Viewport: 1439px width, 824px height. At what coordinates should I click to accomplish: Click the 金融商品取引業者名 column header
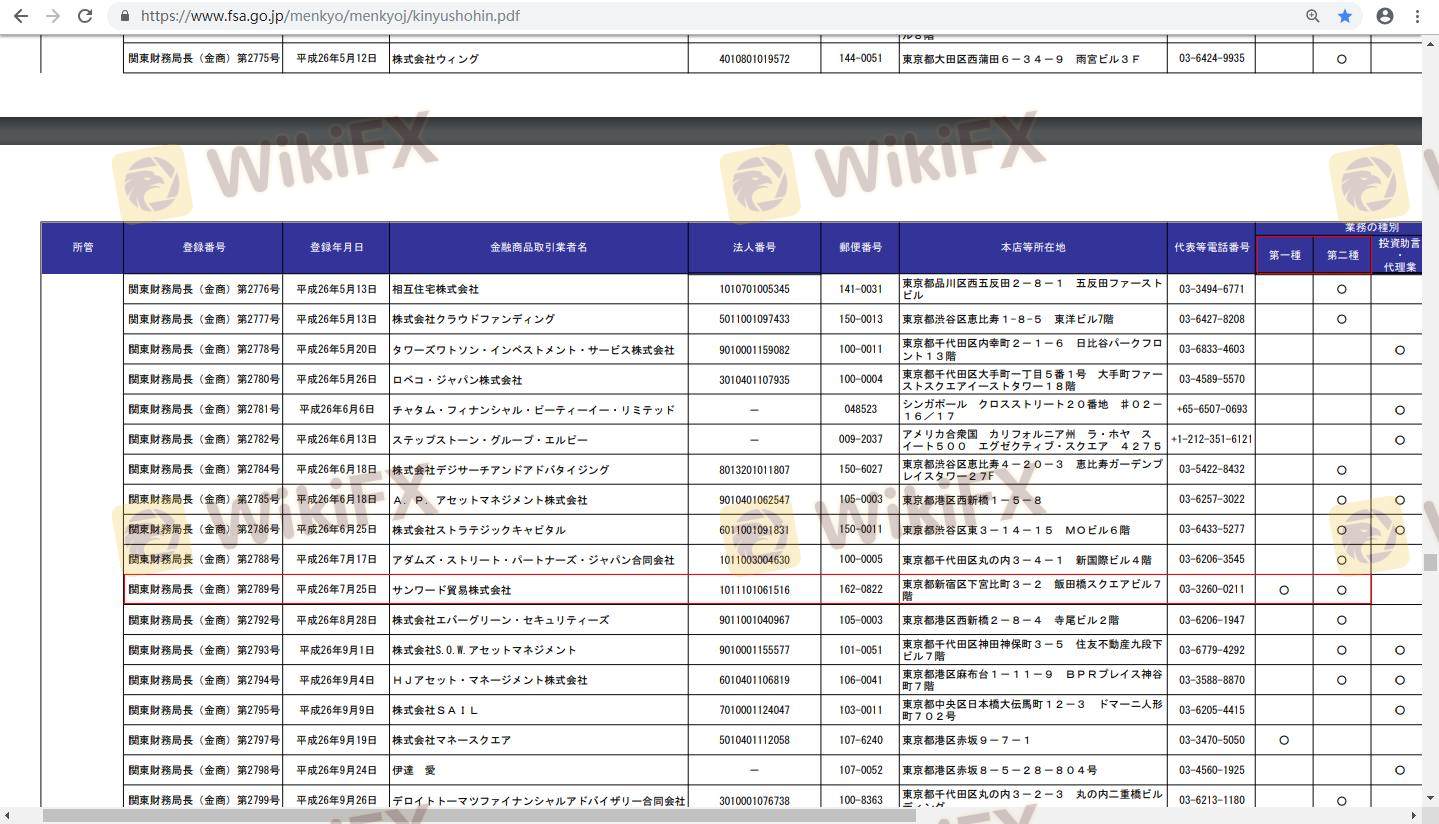pos(538,247)
